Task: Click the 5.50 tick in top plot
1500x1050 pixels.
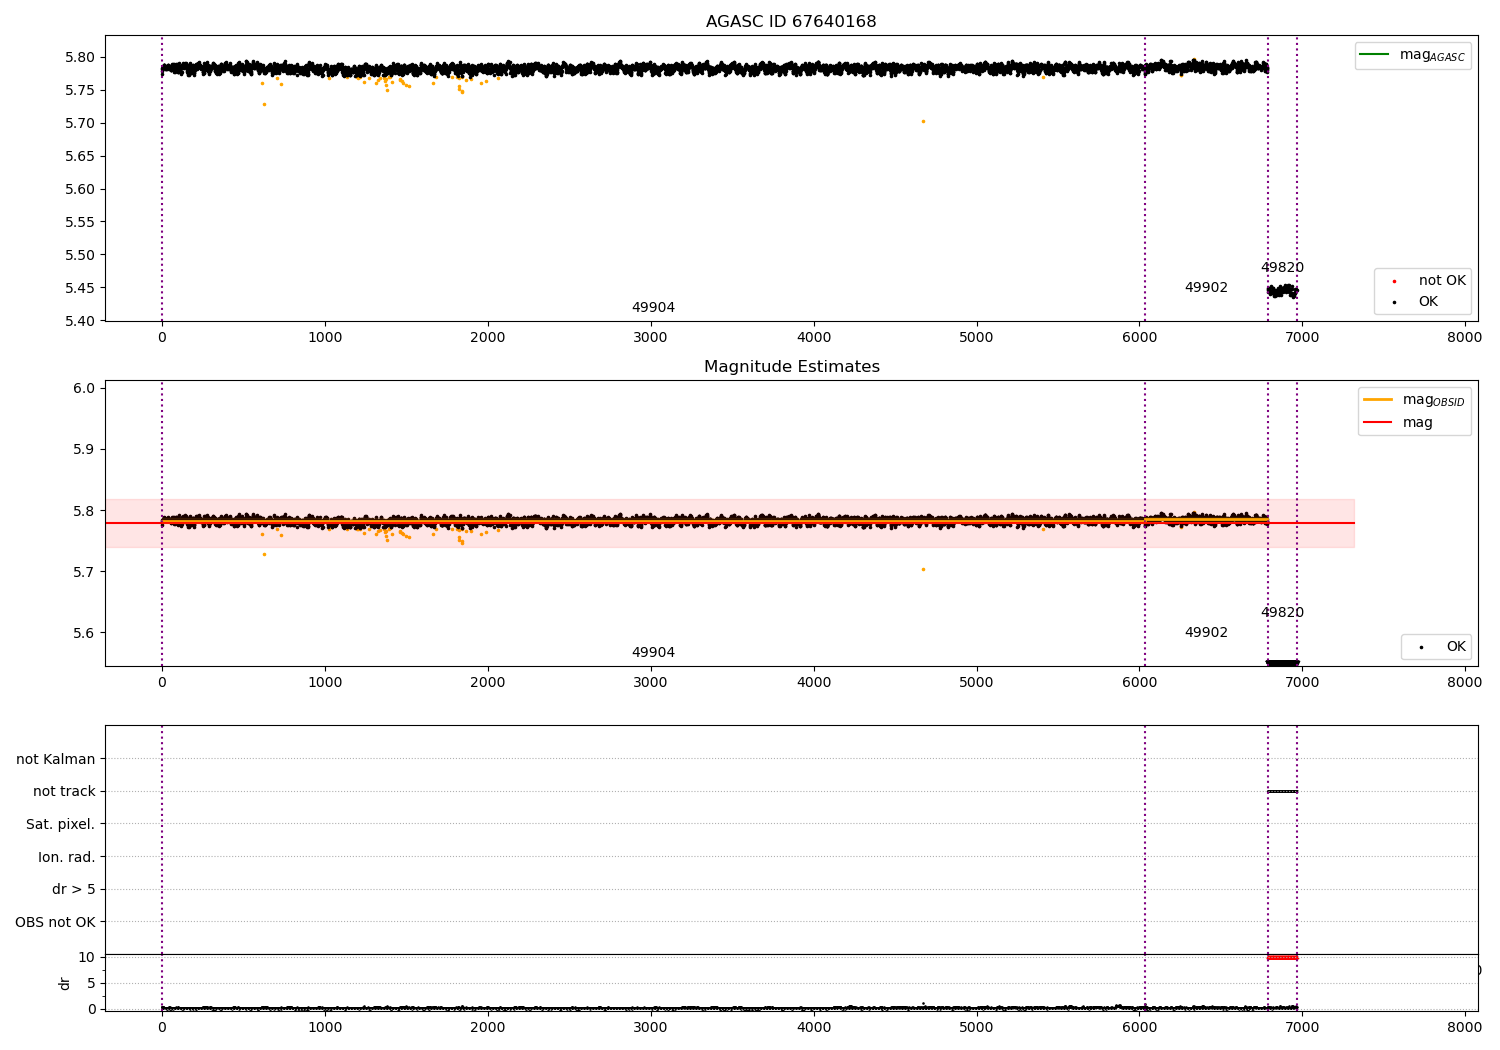Action: 79,255
